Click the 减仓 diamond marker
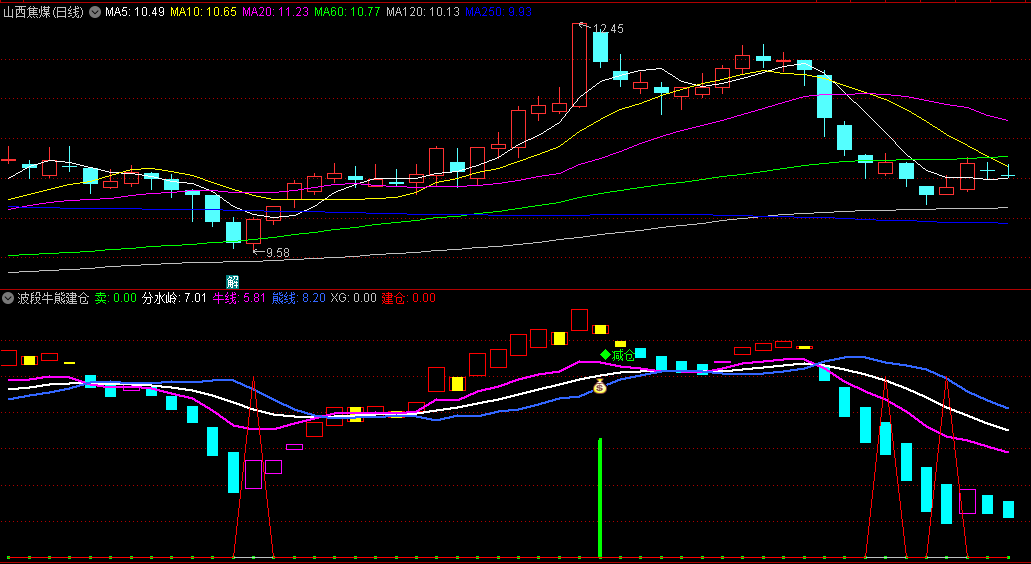1031x564 pixels. (617, 356)
